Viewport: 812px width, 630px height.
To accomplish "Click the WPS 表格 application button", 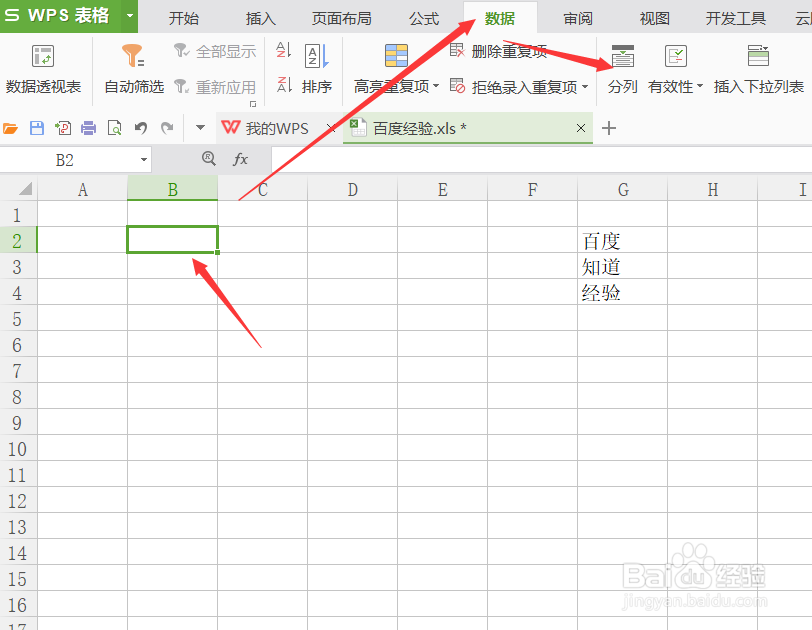I will click(61, 16).
